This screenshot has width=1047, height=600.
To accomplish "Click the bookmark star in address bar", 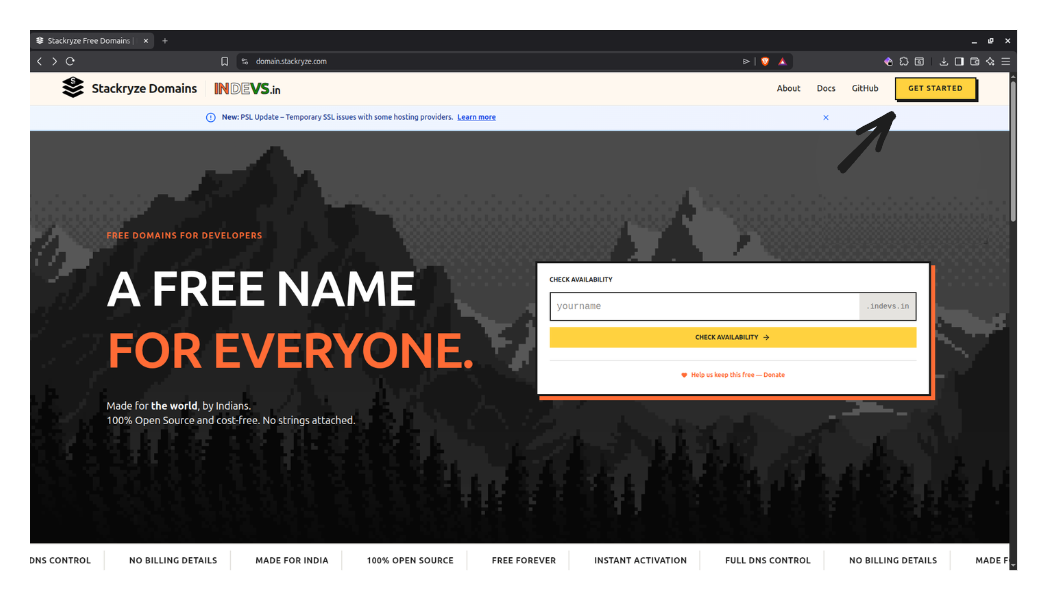I will click(x=224, y=61).
